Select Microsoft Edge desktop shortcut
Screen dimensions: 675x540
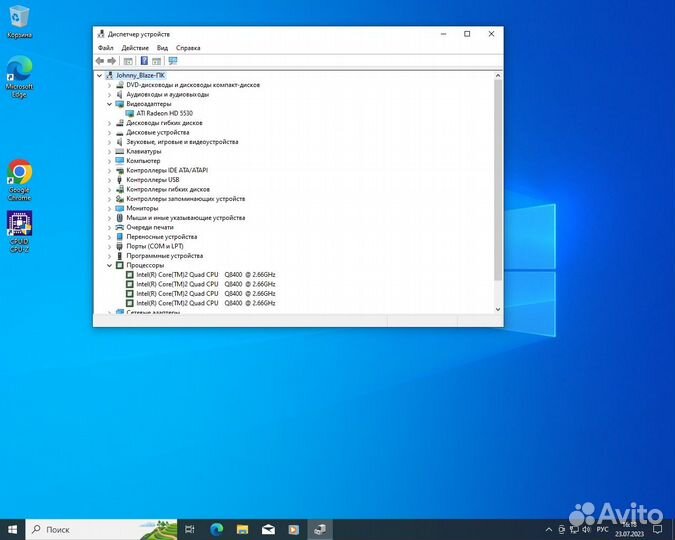pos(19,77)
